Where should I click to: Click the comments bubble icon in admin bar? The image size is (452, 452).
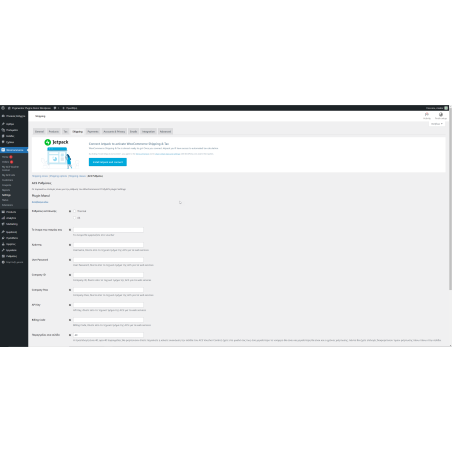pos(56,108)
